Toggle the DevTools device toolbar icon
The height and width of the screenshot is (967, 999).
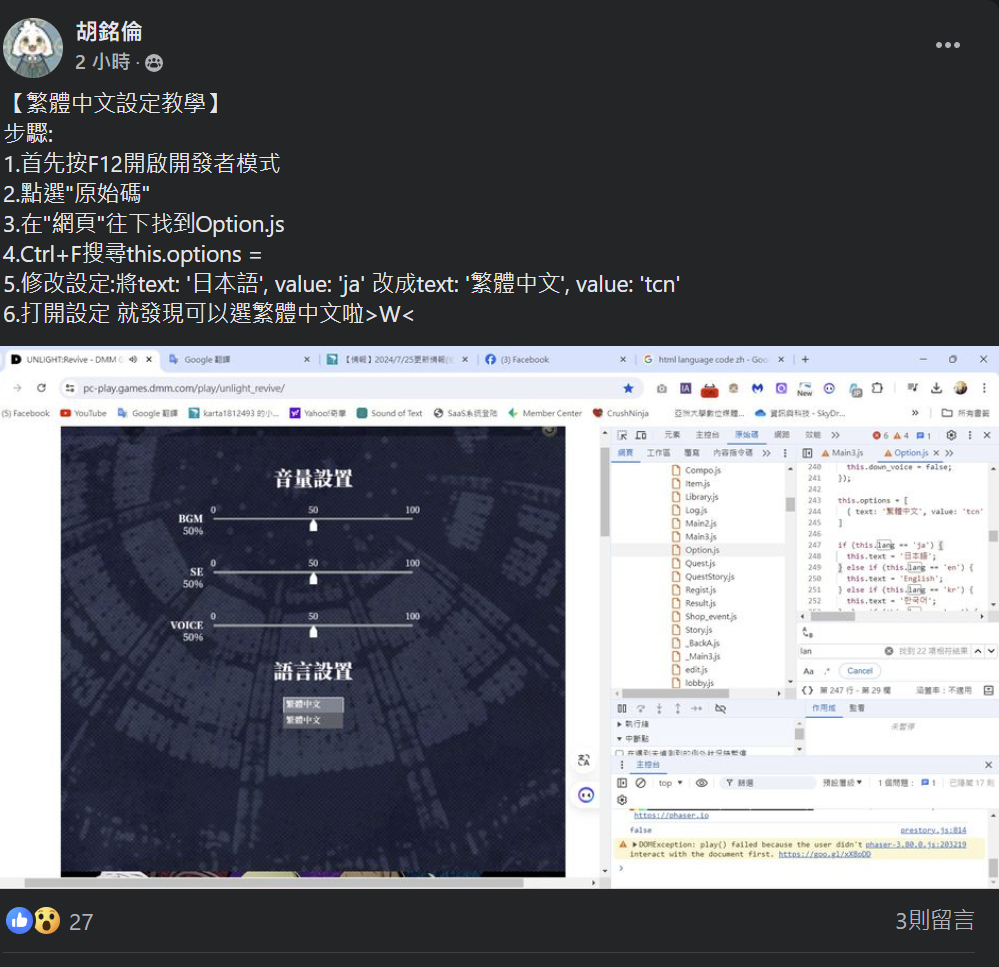641,435
